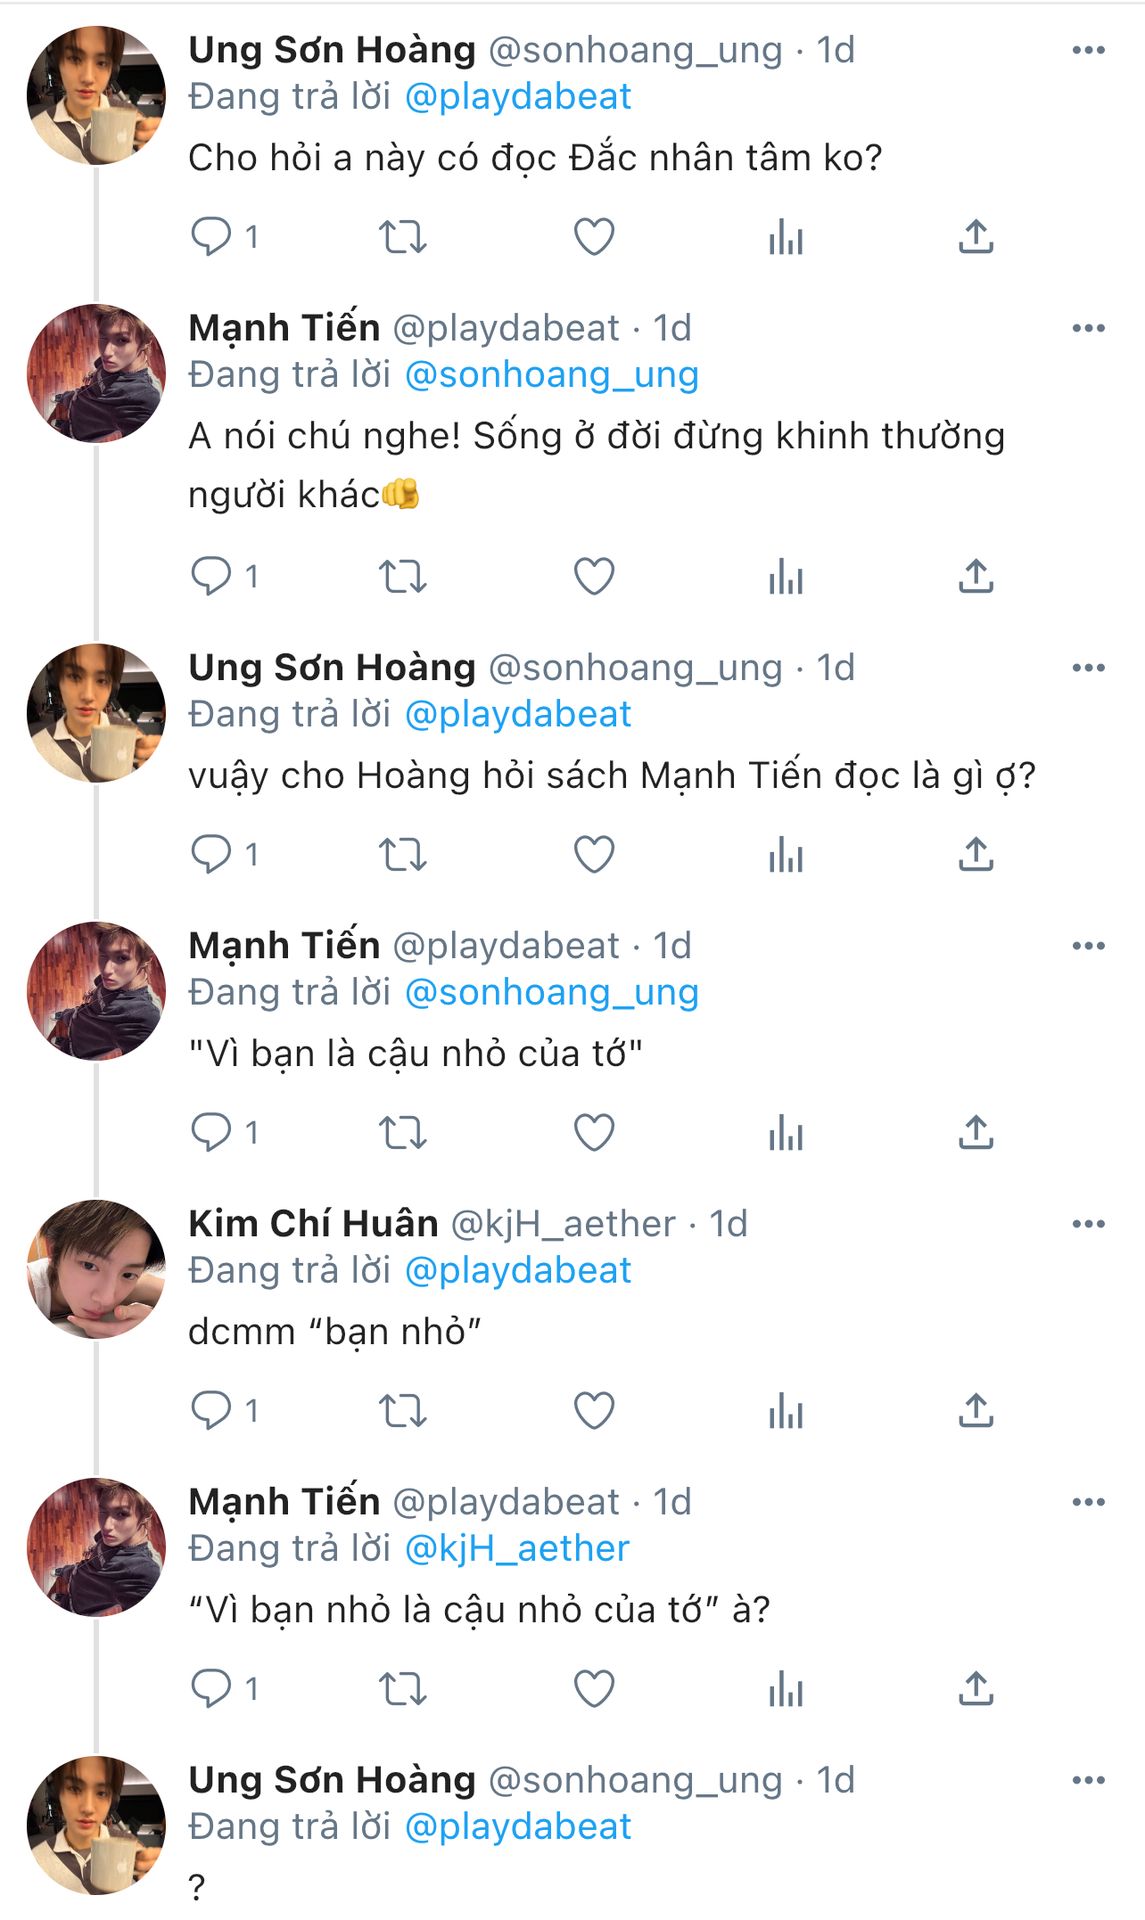Open the @kjH_aether mention link
This screenshot has width=1145, height=1920.
(517, 1548)
